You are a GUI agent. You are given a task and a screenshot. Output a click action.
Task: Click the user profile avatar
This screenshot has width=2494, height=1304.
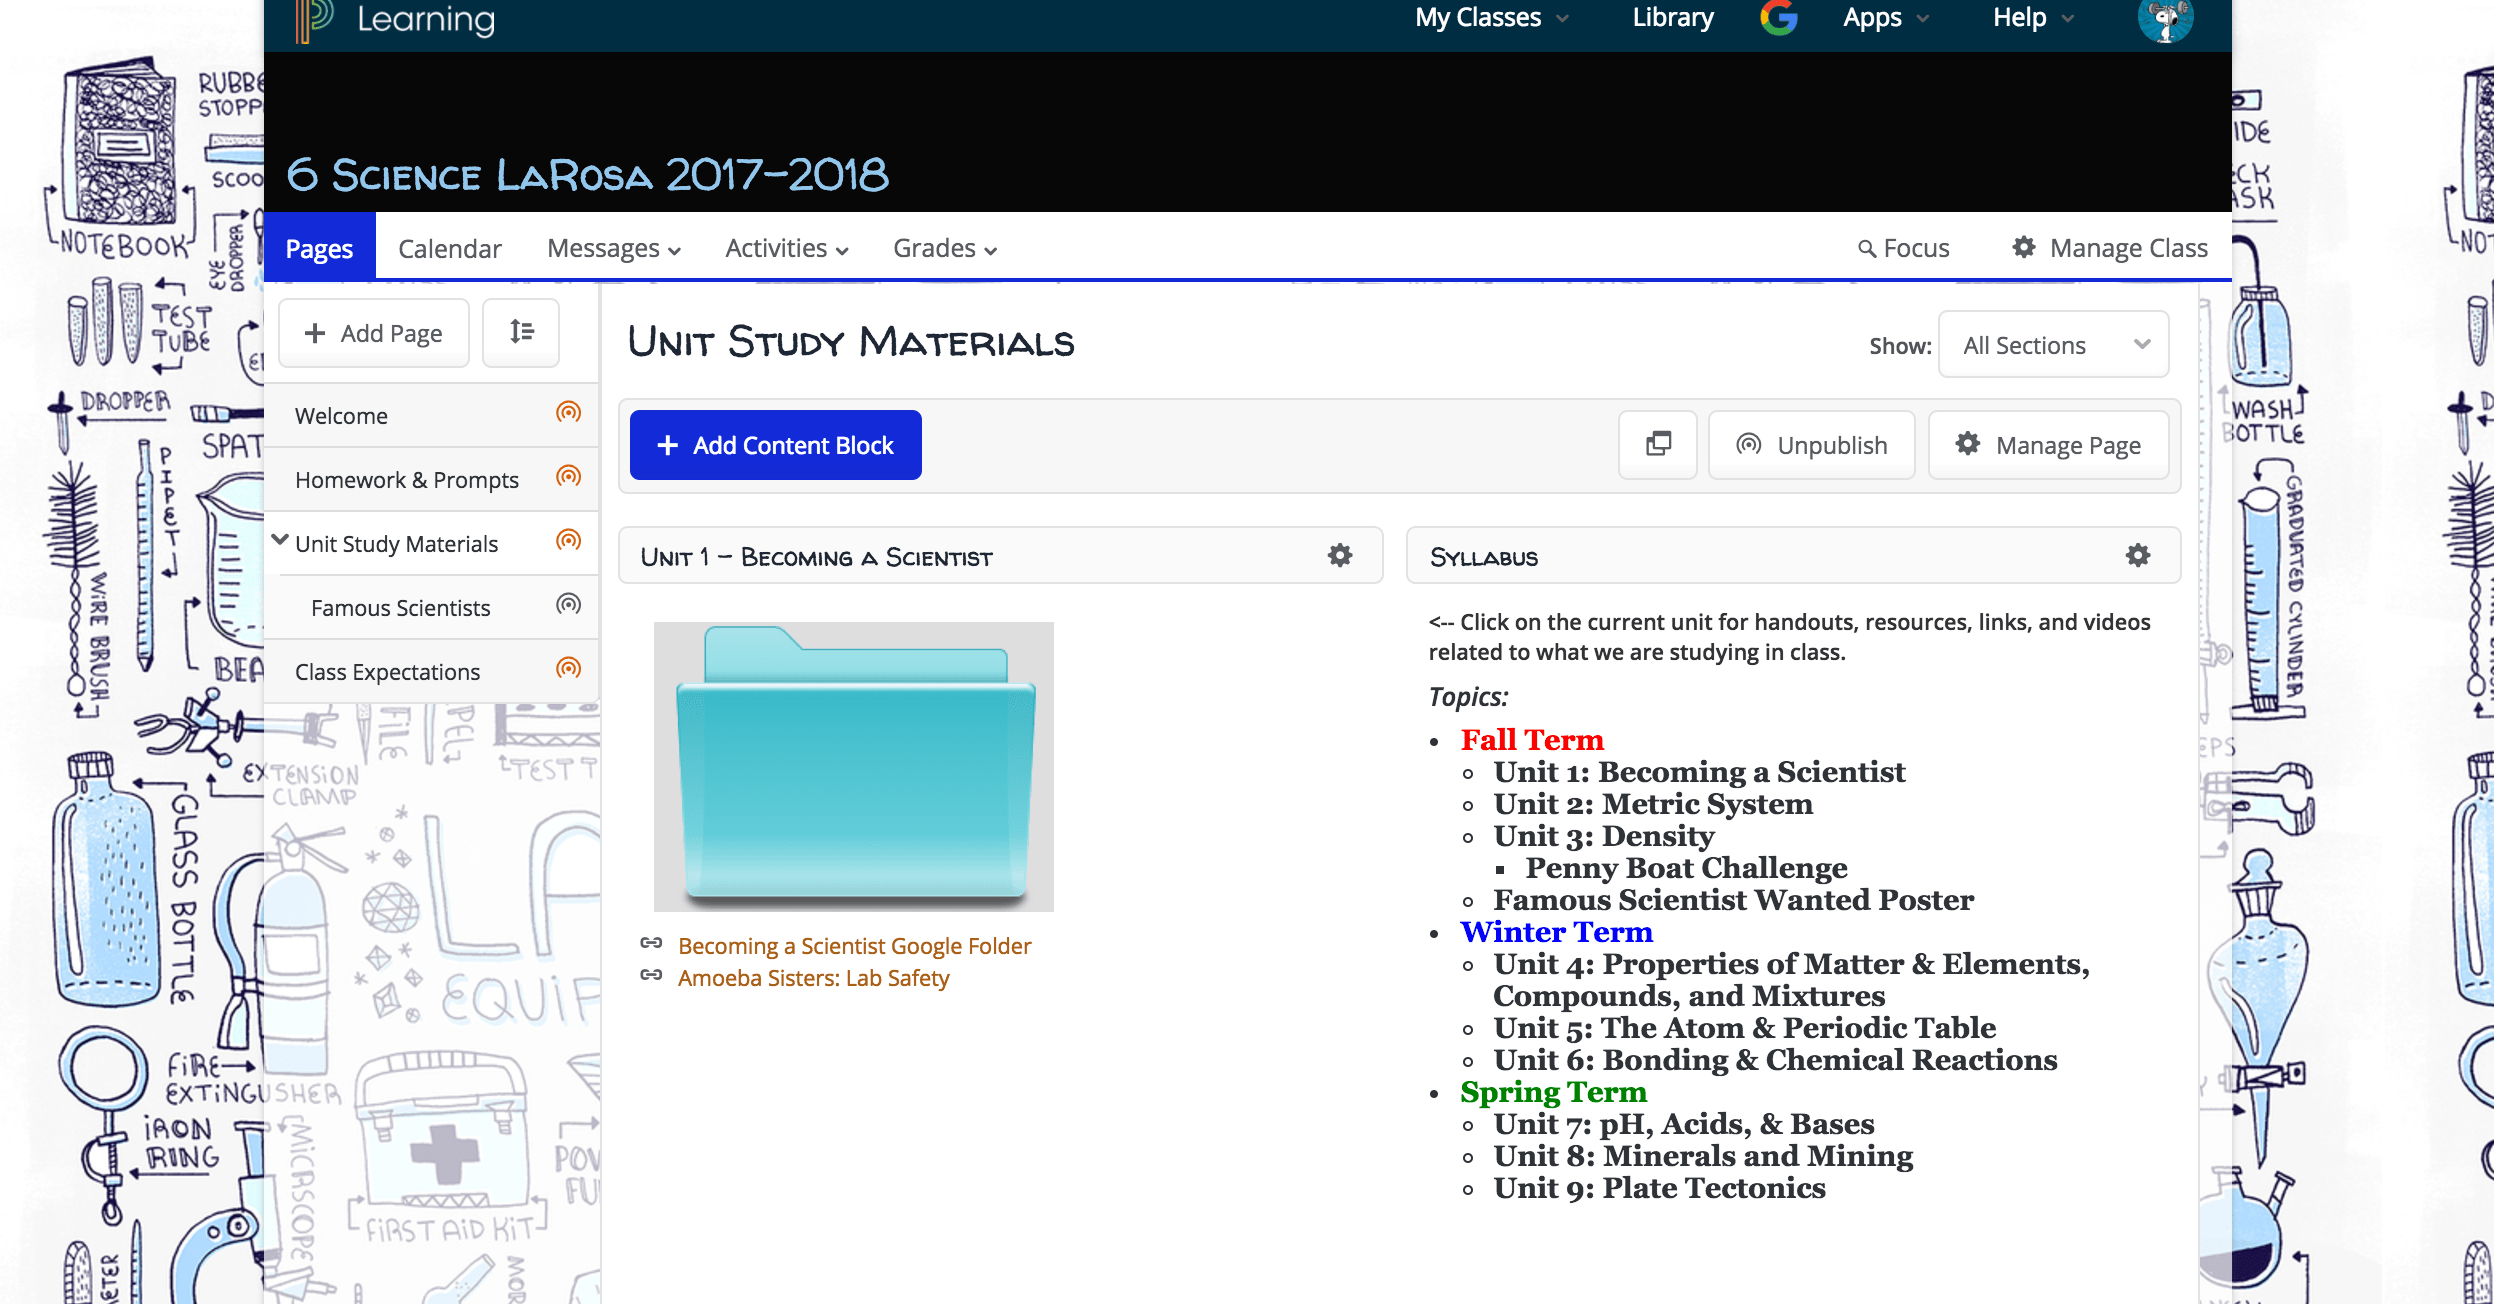[x=2165, y=20]
